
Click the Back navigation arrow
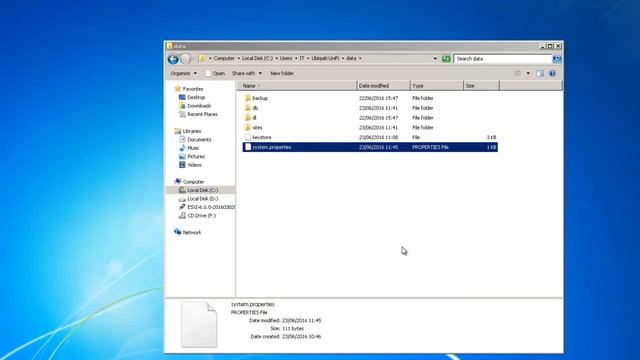tap(173, 59)
